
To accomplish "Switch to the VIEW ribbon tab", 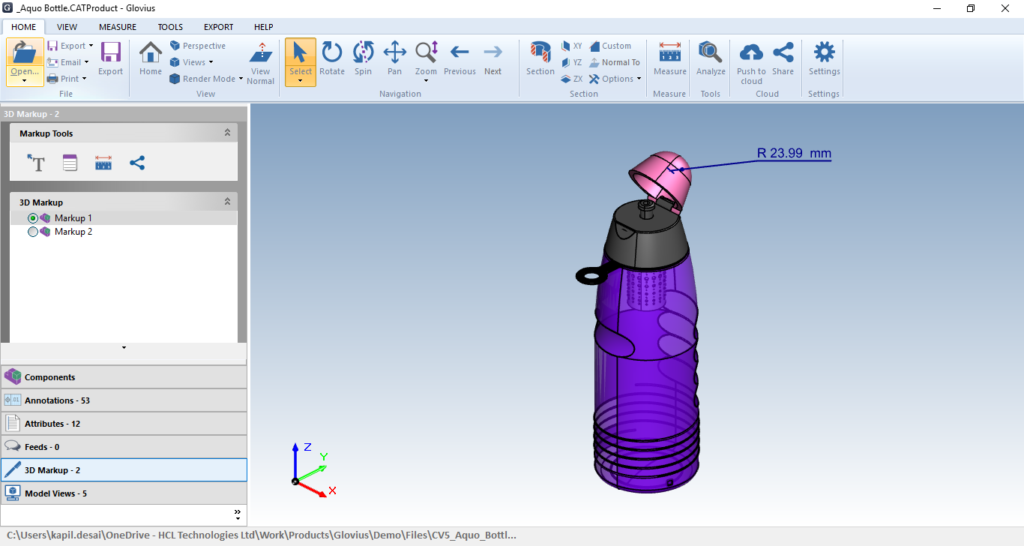I will click(67, 27).
